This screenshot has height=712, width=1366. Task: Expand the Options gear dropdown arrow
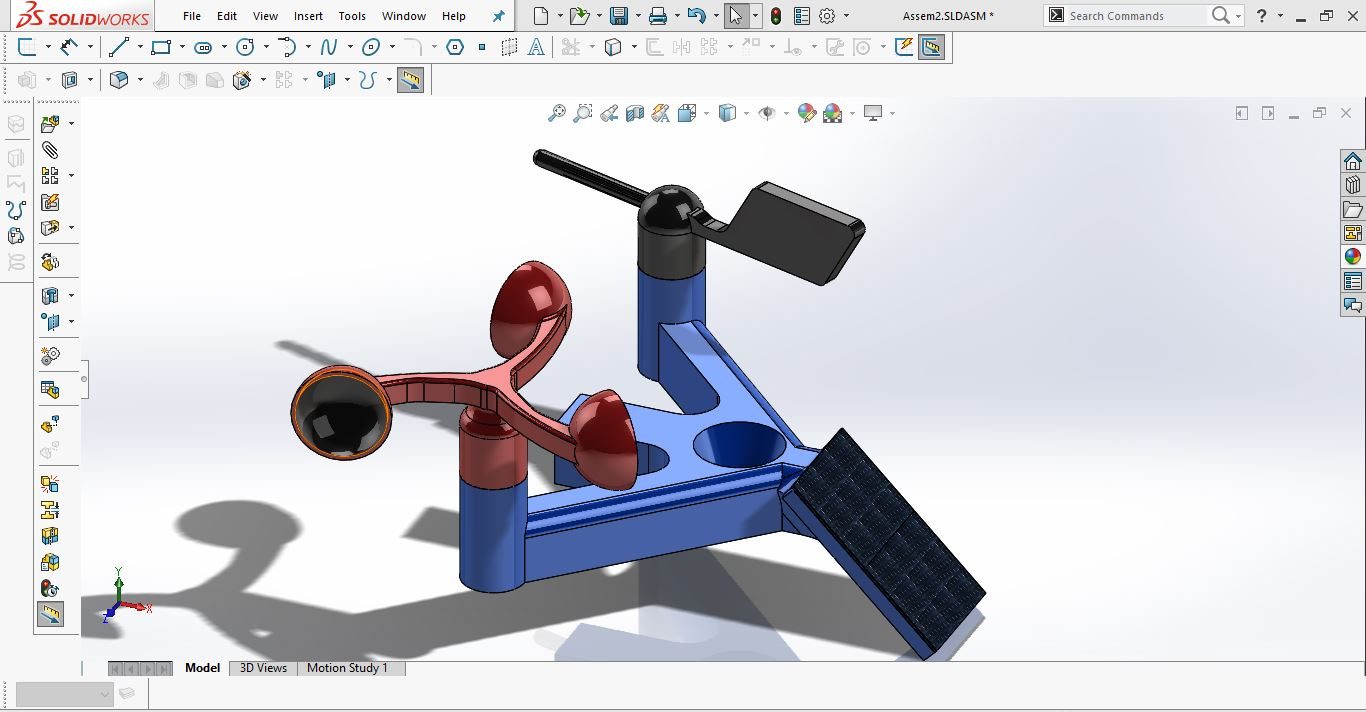[x=846, y=16]
